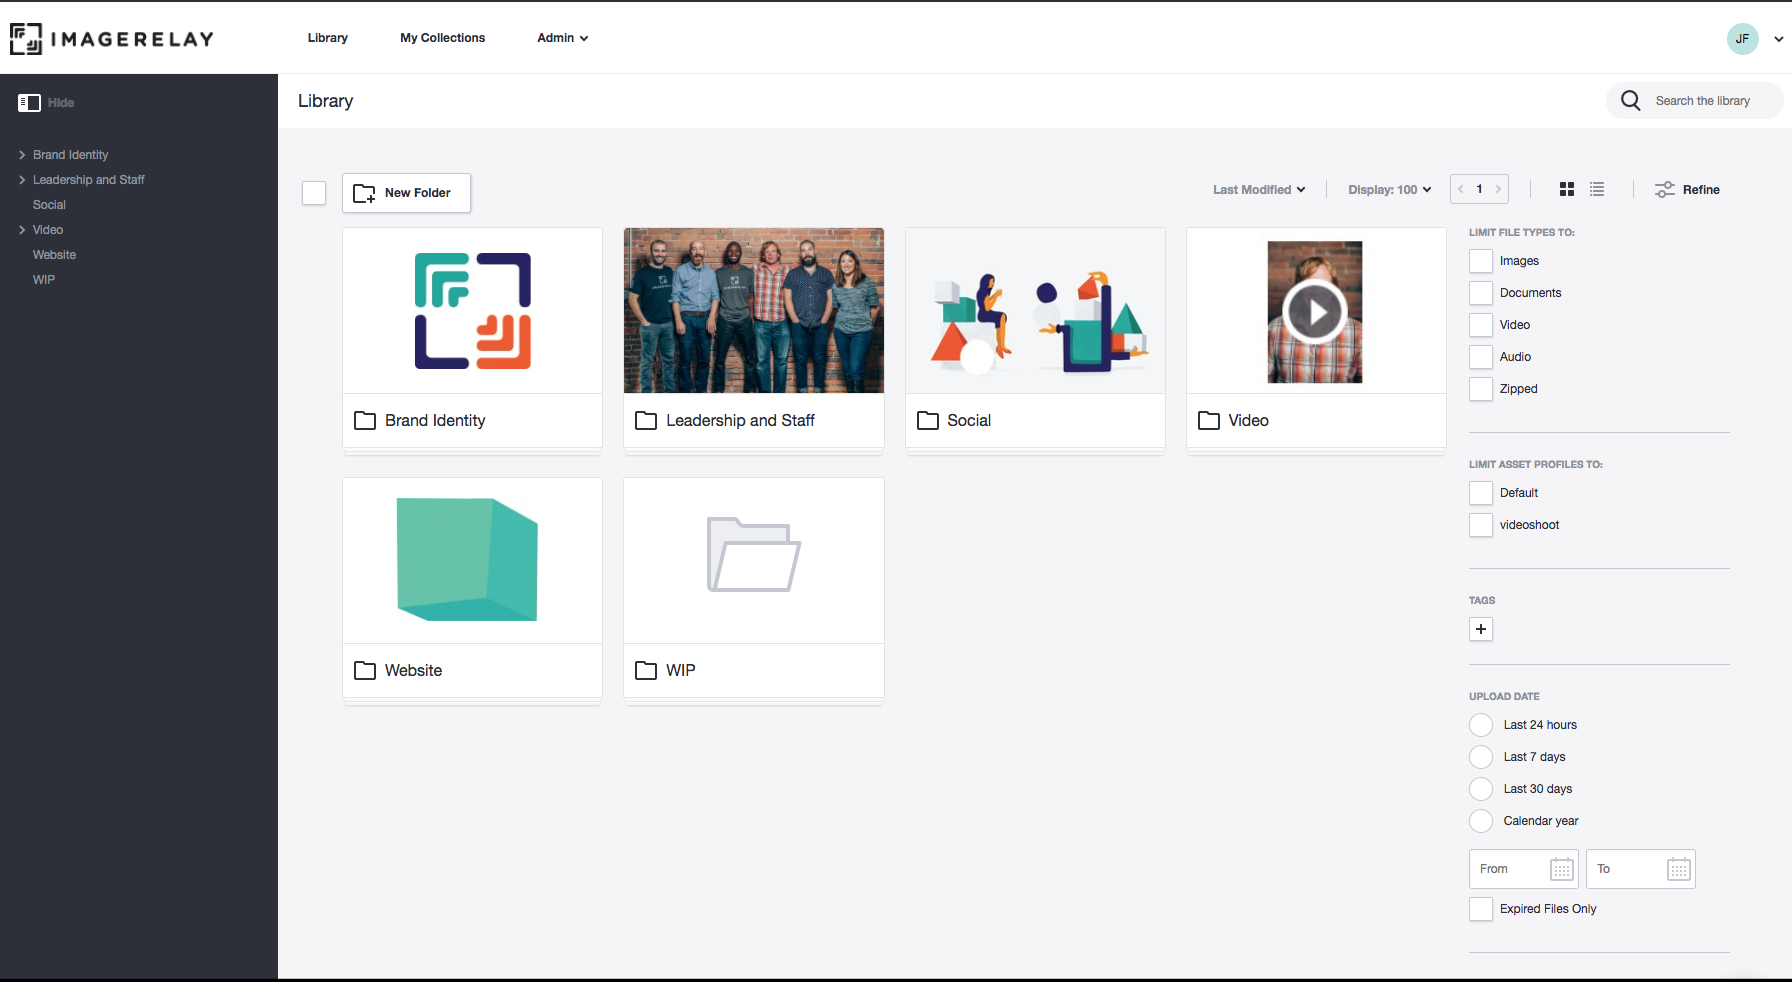Select WIP in sidebar
Viewport: 1792px width, 982px height.
44,280
